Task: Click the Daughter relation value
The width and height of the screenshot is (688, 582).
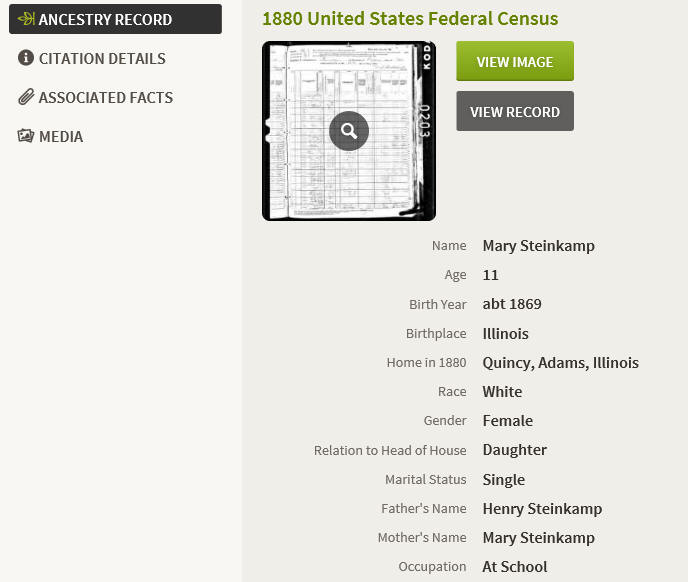Action: 514,450
